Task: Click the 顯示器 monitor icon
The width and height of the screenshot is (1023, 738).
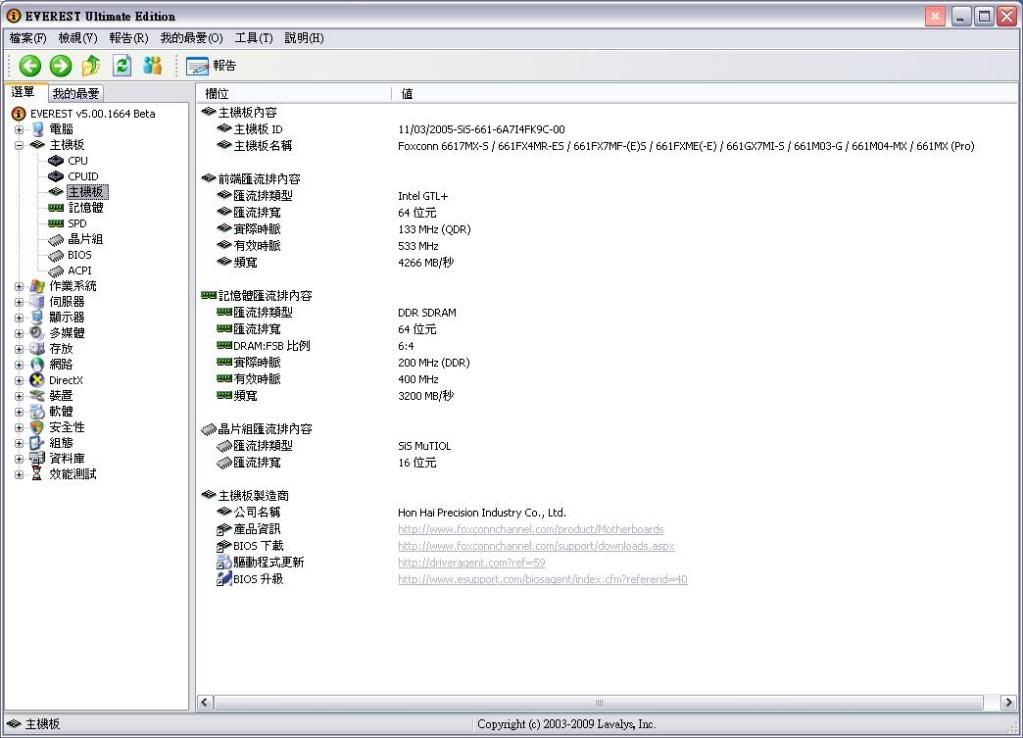Action: click(37, 317)
